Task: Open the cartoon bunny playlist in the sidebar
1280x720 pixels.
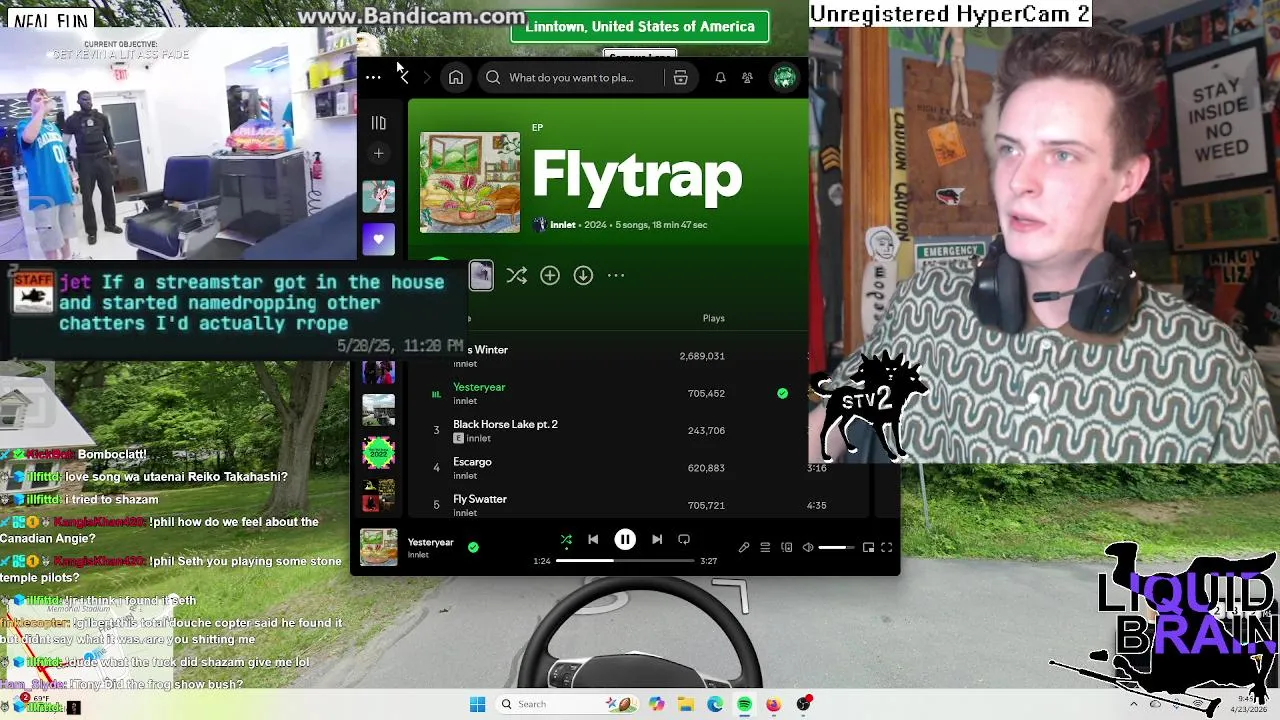Action: [378, 196]
